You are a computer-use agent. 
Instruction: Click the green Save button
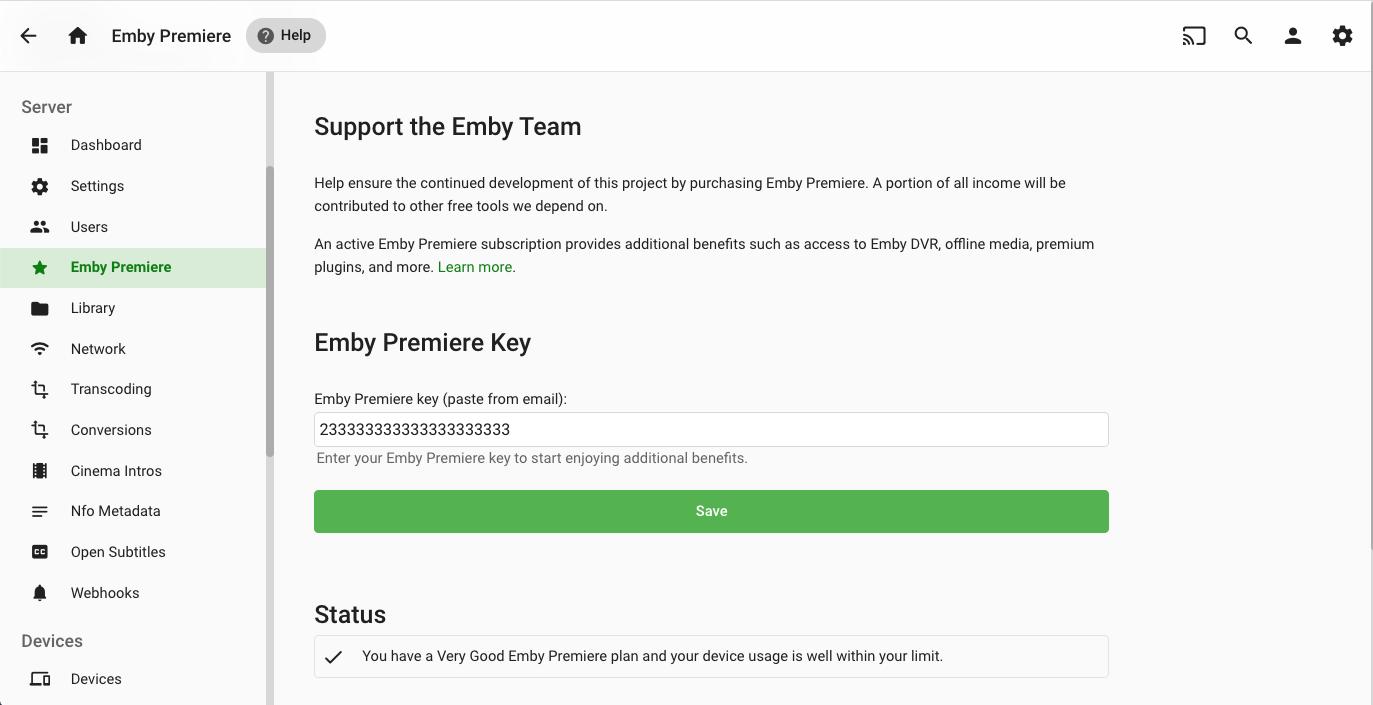point(711,511)
